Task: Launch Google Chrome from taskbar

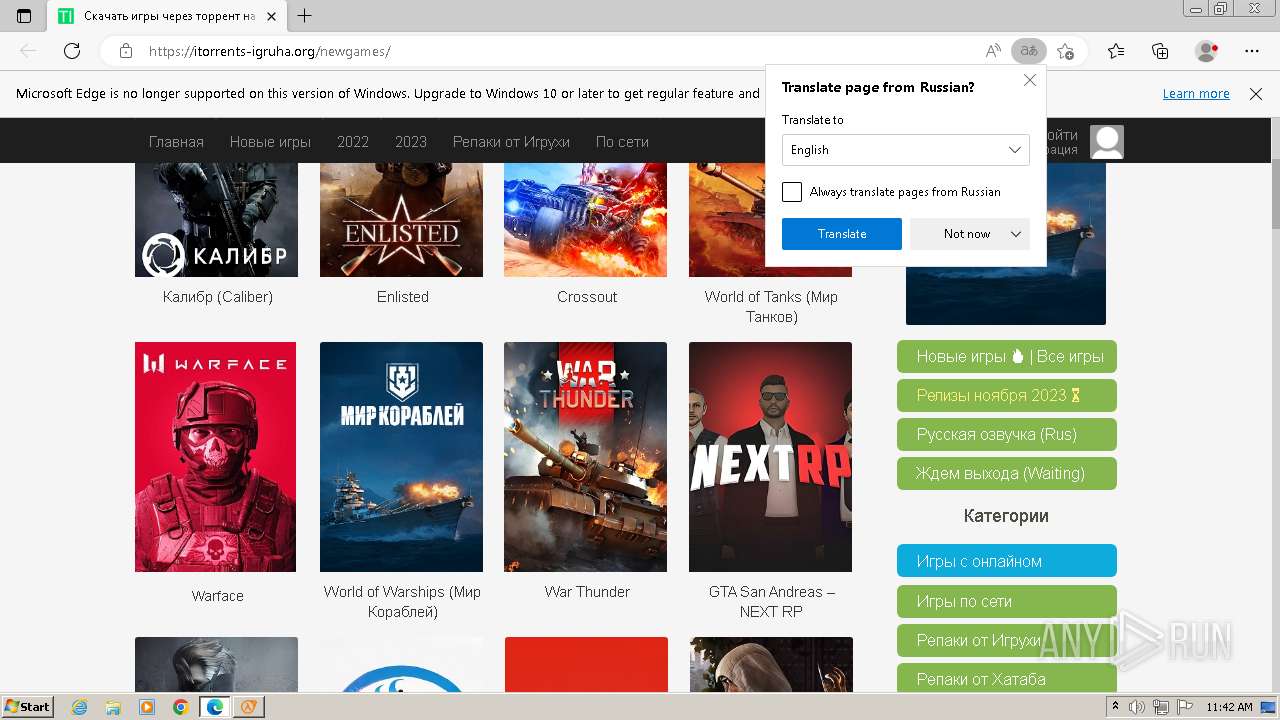Action: tap(180, 707)
